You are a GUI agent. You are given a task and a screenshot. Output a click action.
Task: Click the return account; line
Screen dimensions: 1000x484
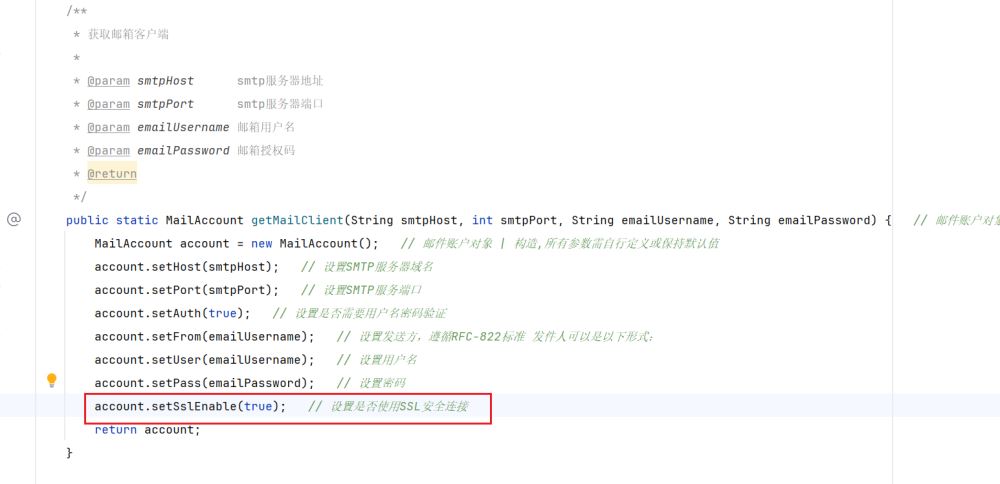[x=147, y=430]
